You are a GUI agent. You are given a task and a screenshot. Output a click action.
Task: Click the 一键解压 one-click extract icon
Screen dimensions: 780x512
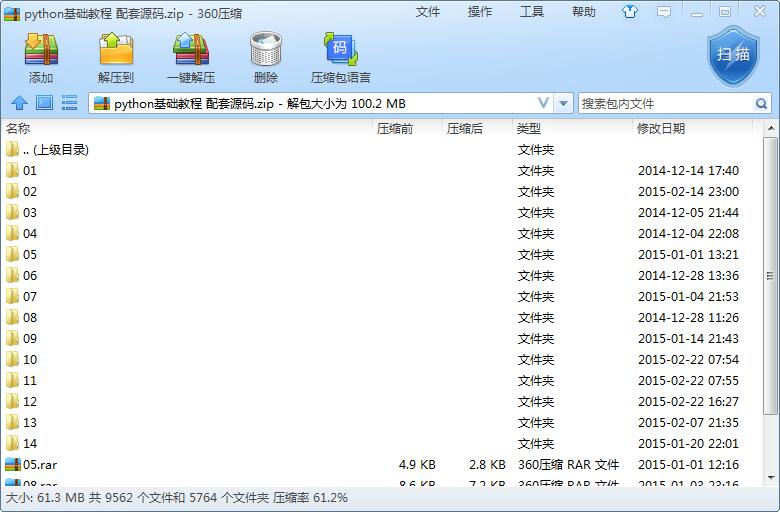click(191, 49)
